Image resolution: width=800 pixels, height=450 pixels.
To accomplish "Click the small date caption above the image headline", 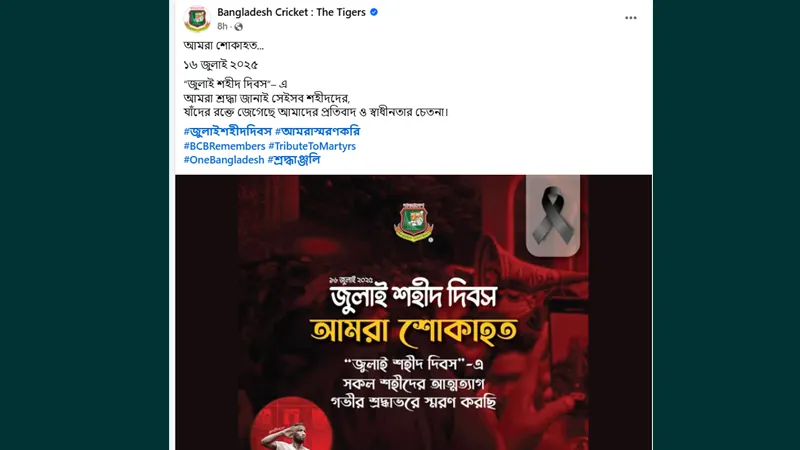I will point(351,280).
